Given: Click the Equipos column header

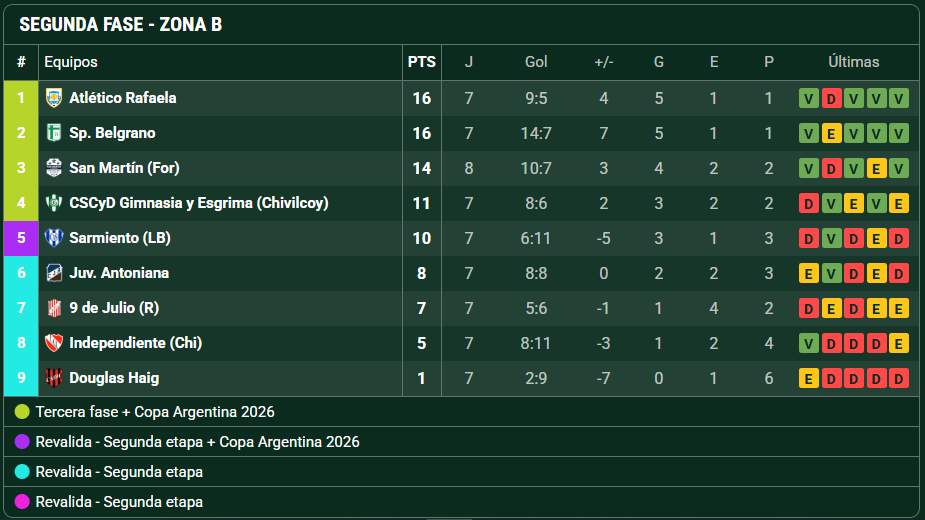Looking at the screenshot, I should [x=71, y=62].
